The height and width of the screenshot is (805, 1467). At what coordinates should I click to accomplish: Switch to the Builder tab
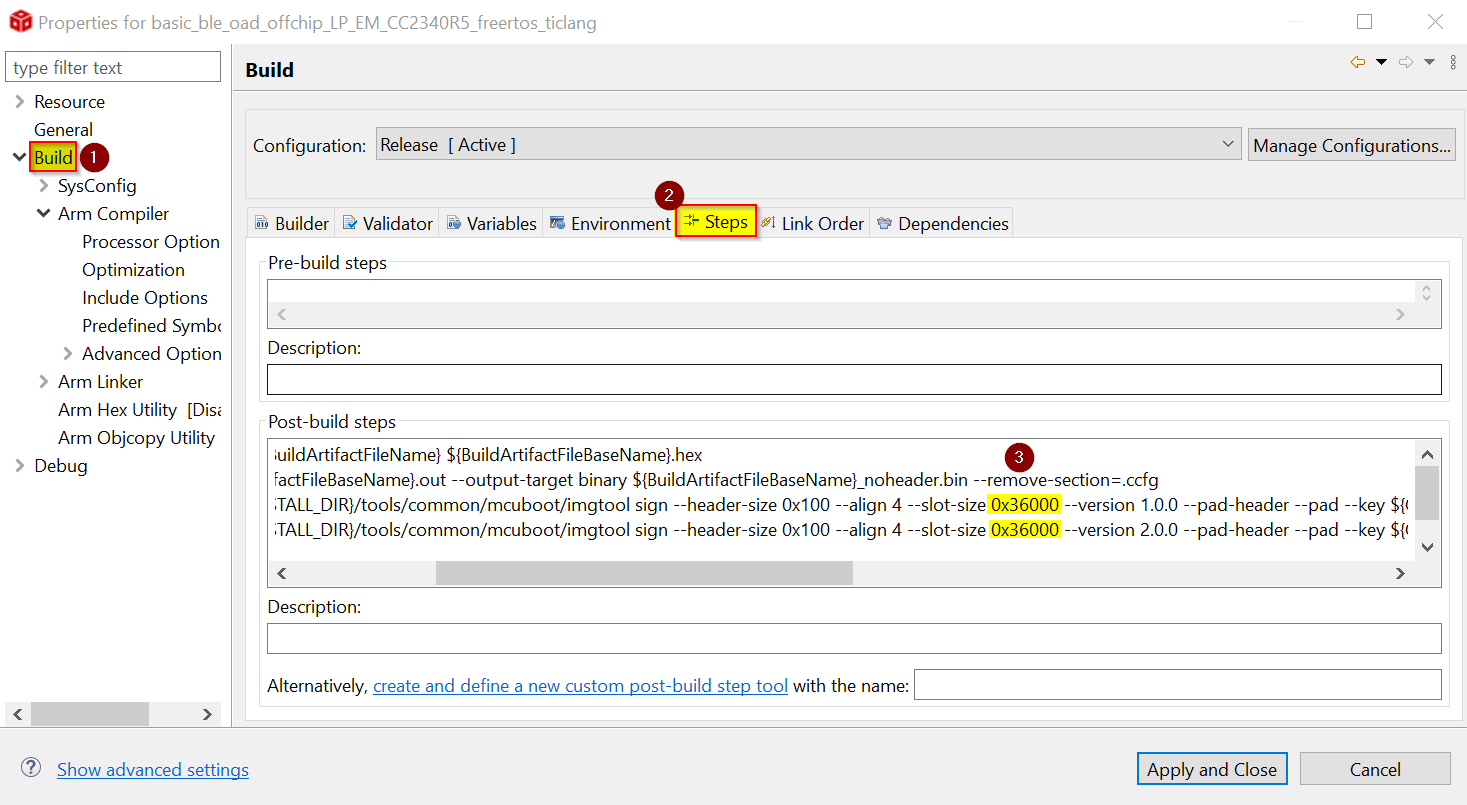tap(291, 223)
